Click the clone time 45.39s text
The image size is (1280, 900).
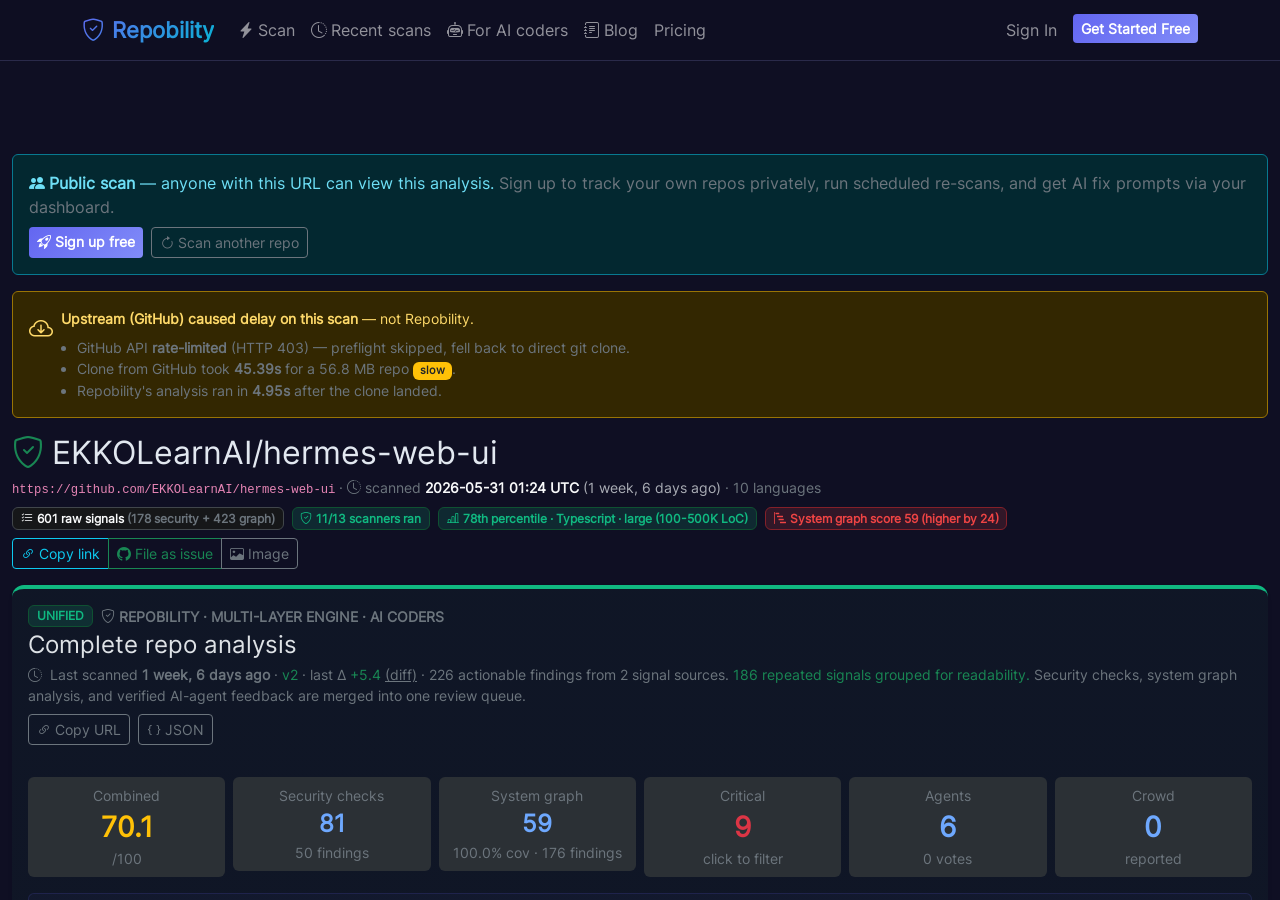[x=257, y=369]
